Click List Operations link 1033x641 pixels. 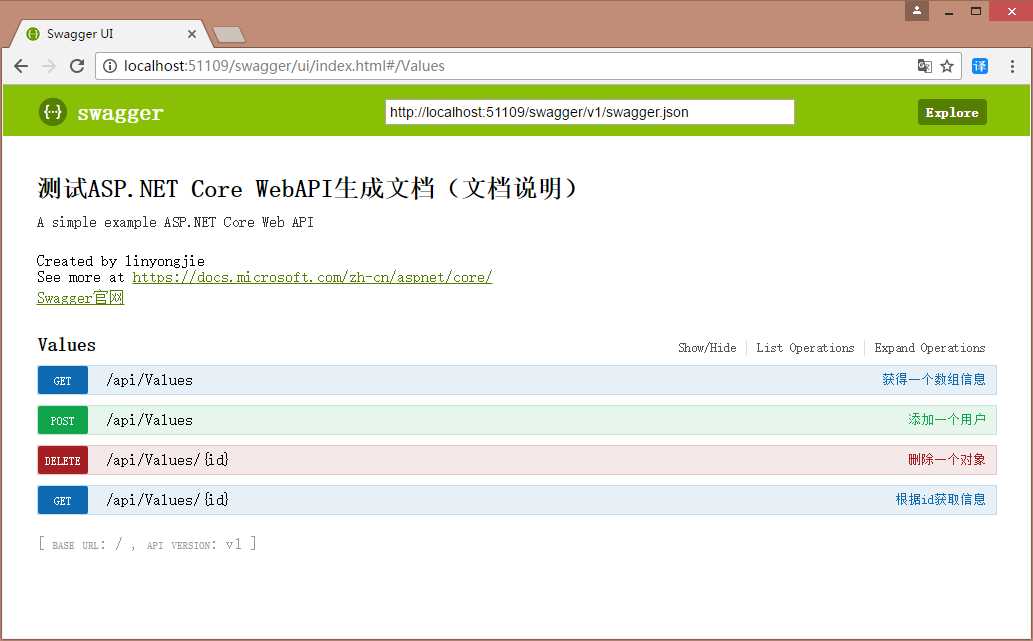pyautogui.click(x=805, y=348)
